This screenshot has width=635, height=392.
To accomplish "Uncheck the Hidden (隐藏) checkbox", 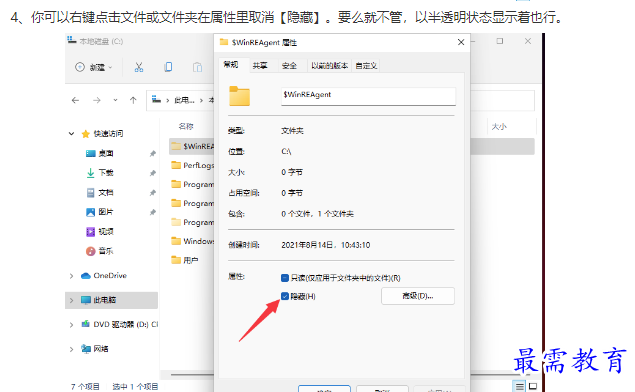I will coord(285,296).
